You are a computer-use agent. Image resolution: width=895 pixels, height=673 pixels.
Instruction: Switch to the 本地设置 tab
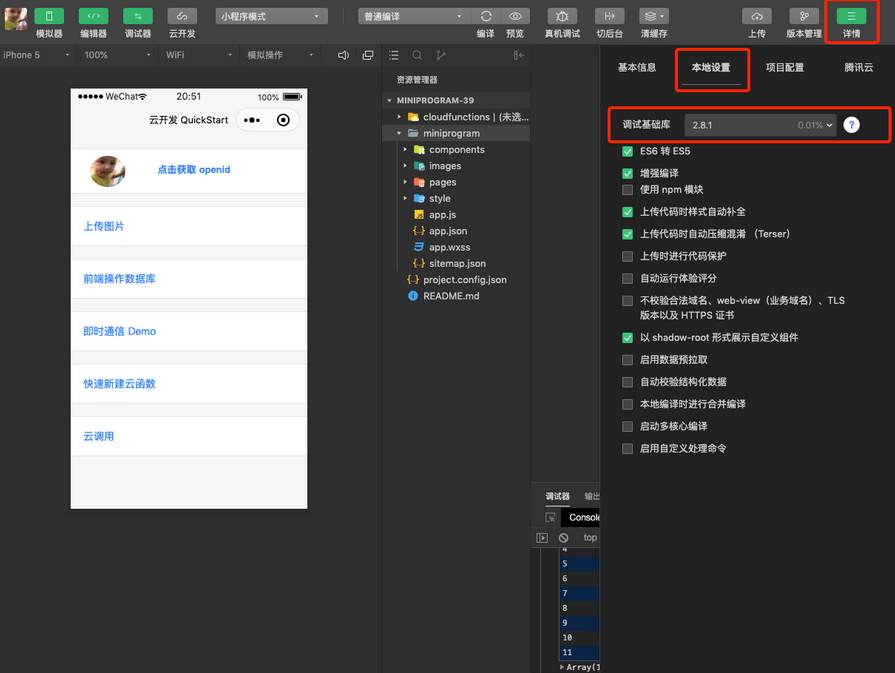click(711, 67)
